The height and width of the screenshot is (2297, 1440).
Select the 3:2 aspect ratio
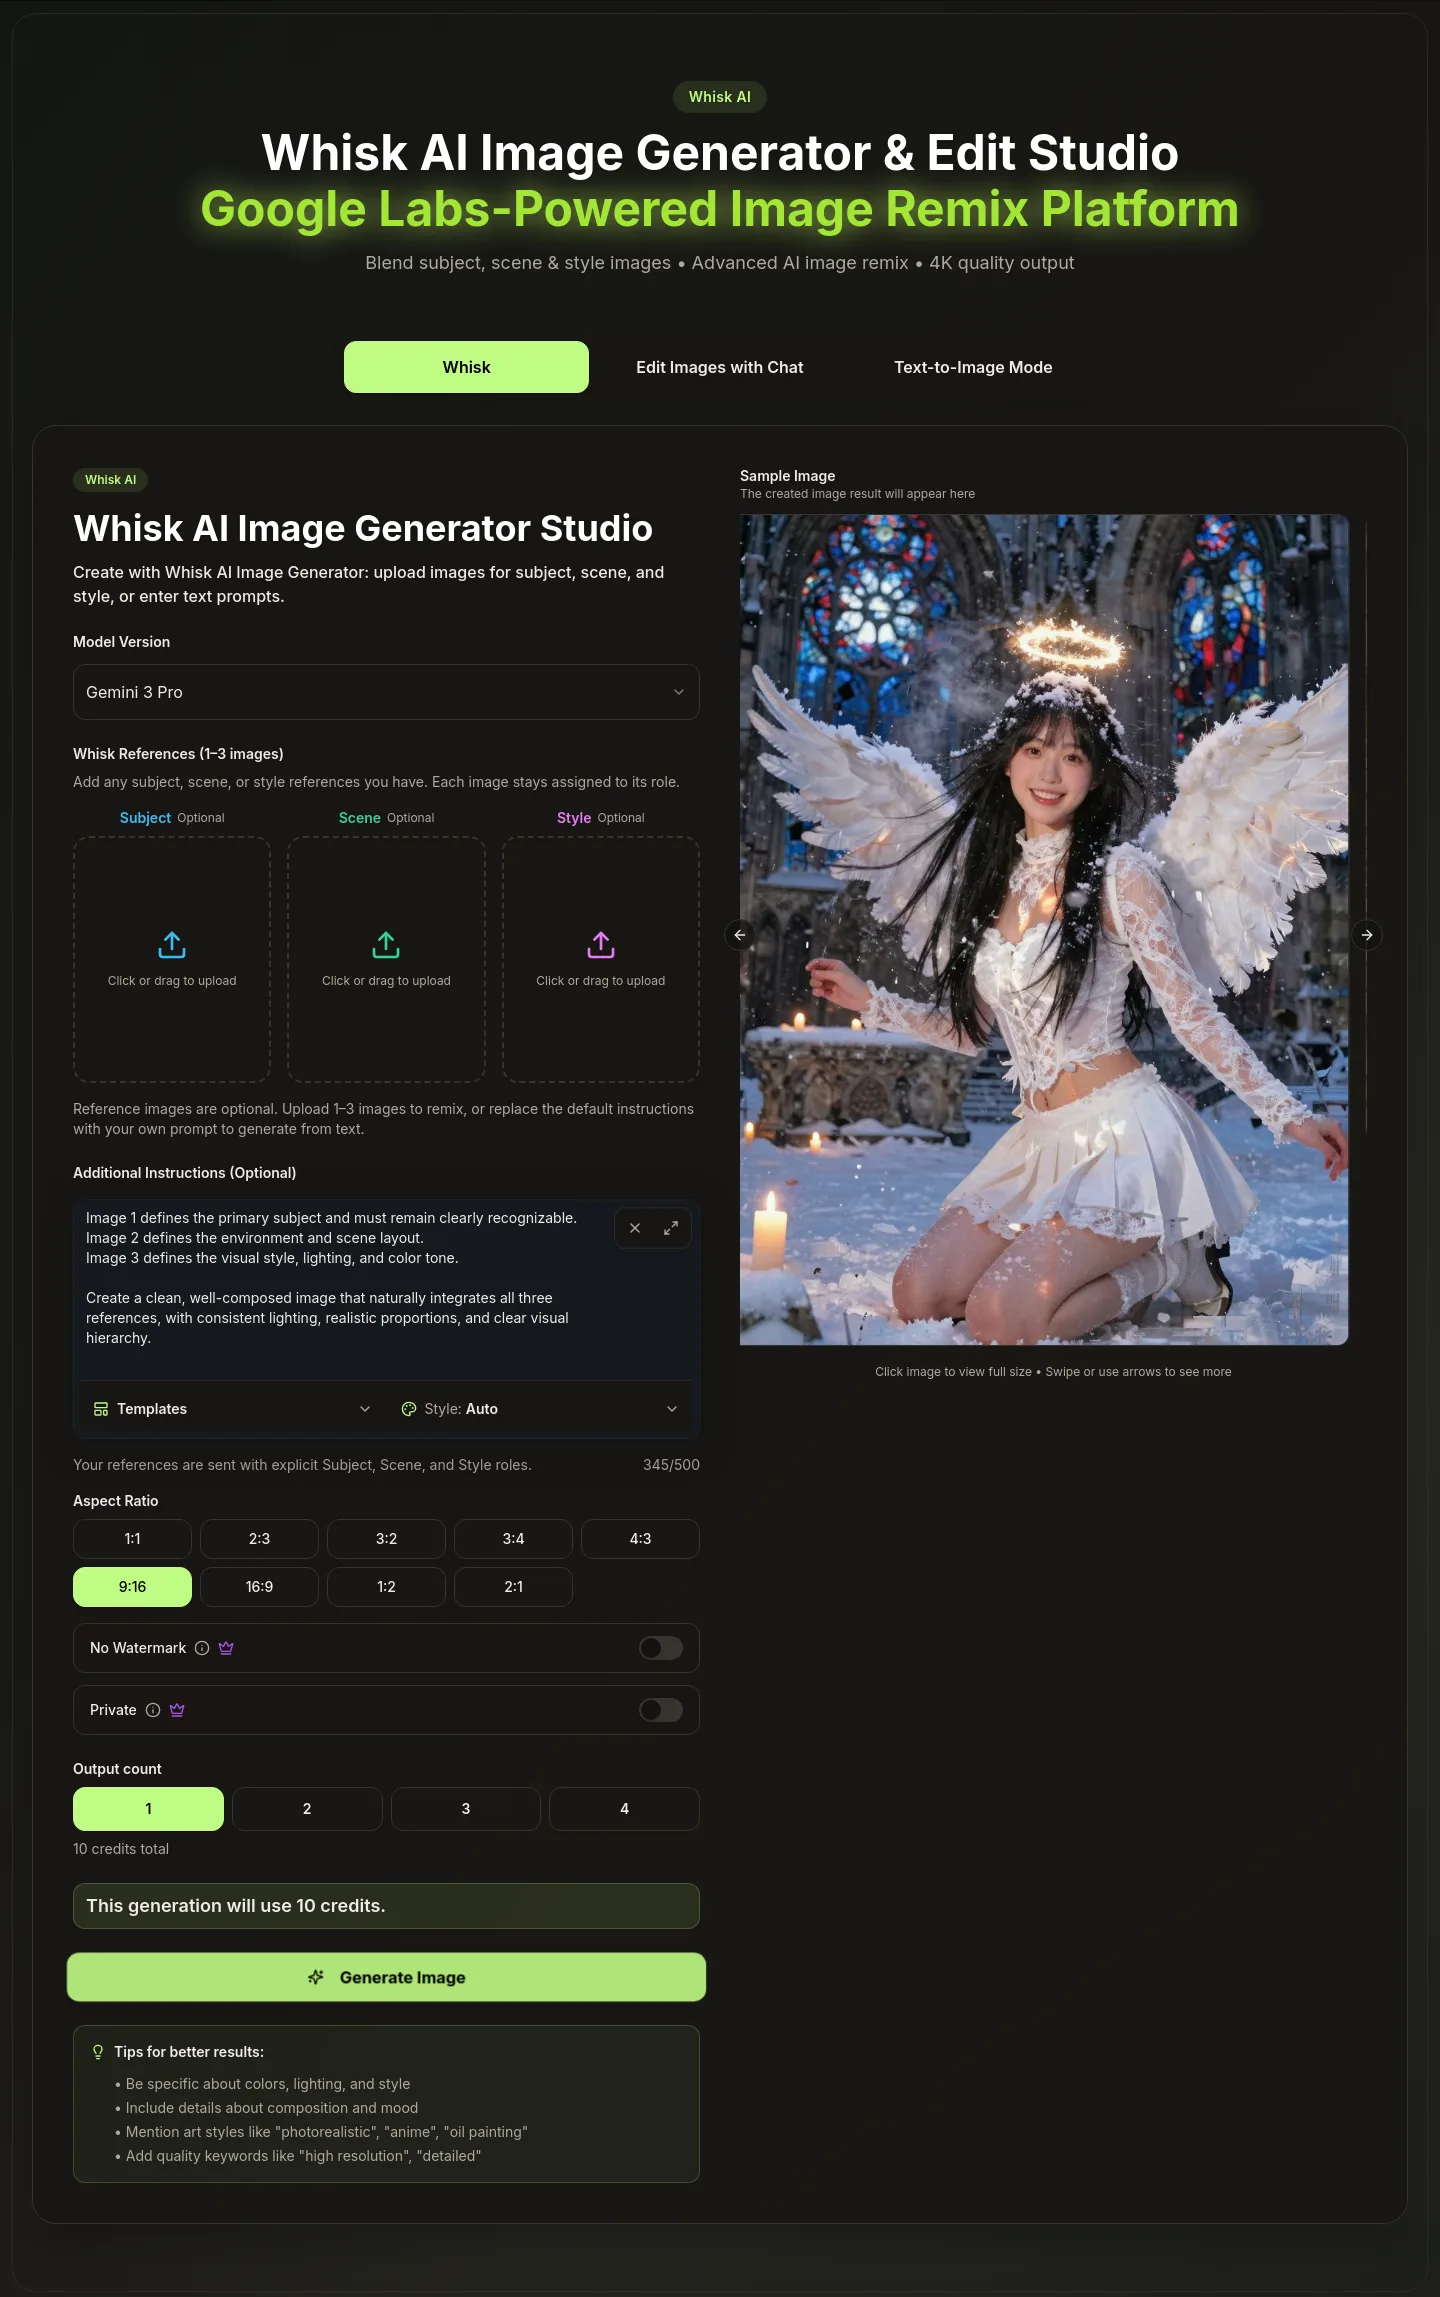pyautogui.click(x=386, y=1539)
